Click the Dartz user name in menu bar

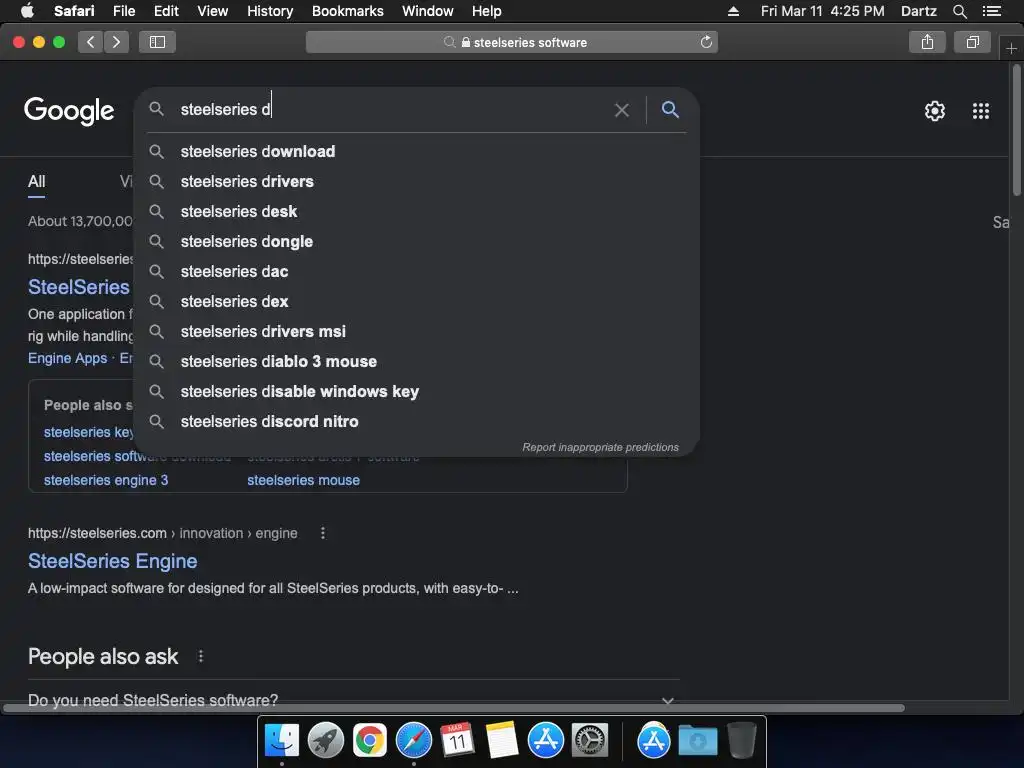[x=918, y=11]
